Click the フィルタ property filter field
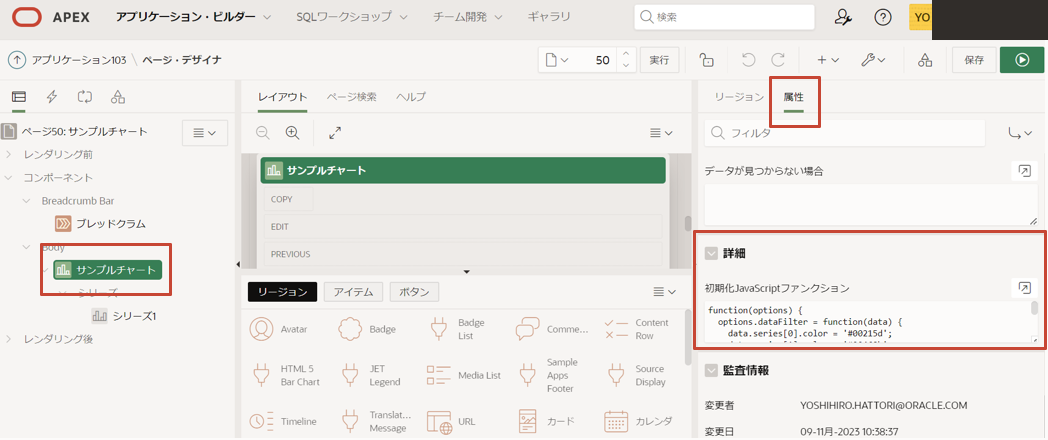 (845, 133)
